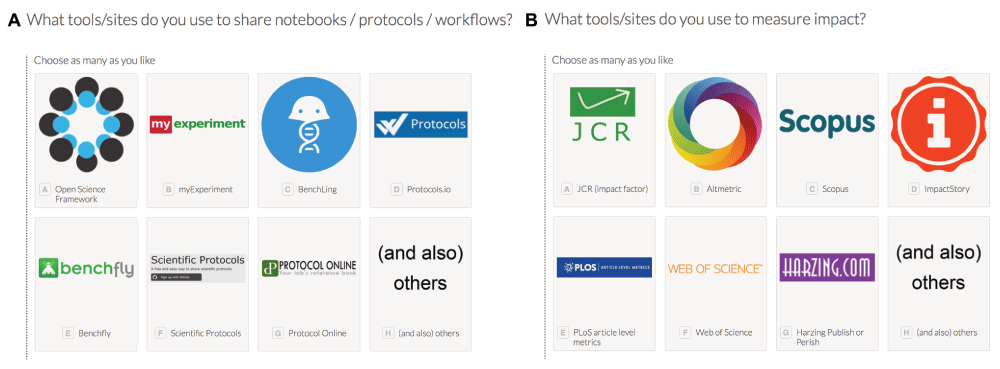This screenshot has width=1000, height=369.
Task: Select the Protocols.io logo tile
Action: click(420, 125)
